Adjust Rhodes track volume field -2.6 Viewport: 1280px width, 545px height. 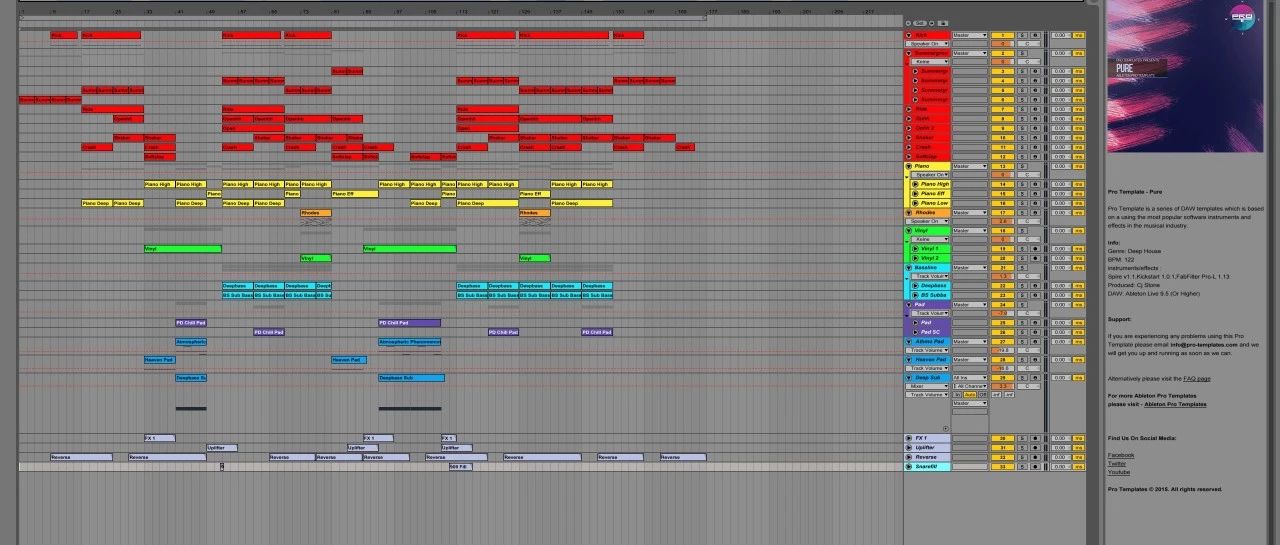[1002, 221]
